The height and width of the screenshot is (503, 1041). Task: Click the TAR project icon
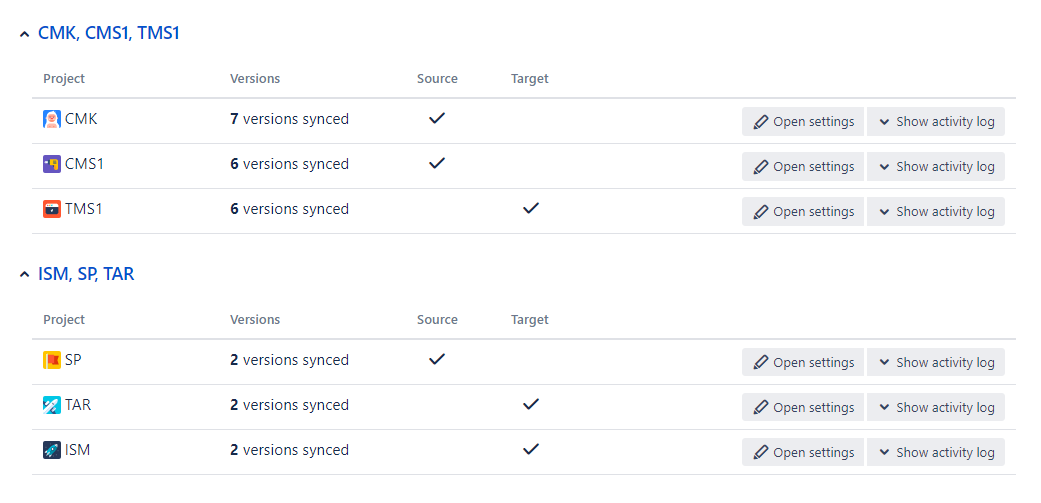(x=52, y=405)
